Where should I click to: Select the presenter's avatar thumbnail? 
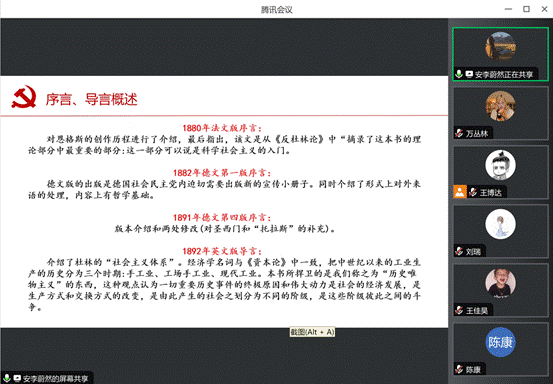tap(500, 47)
